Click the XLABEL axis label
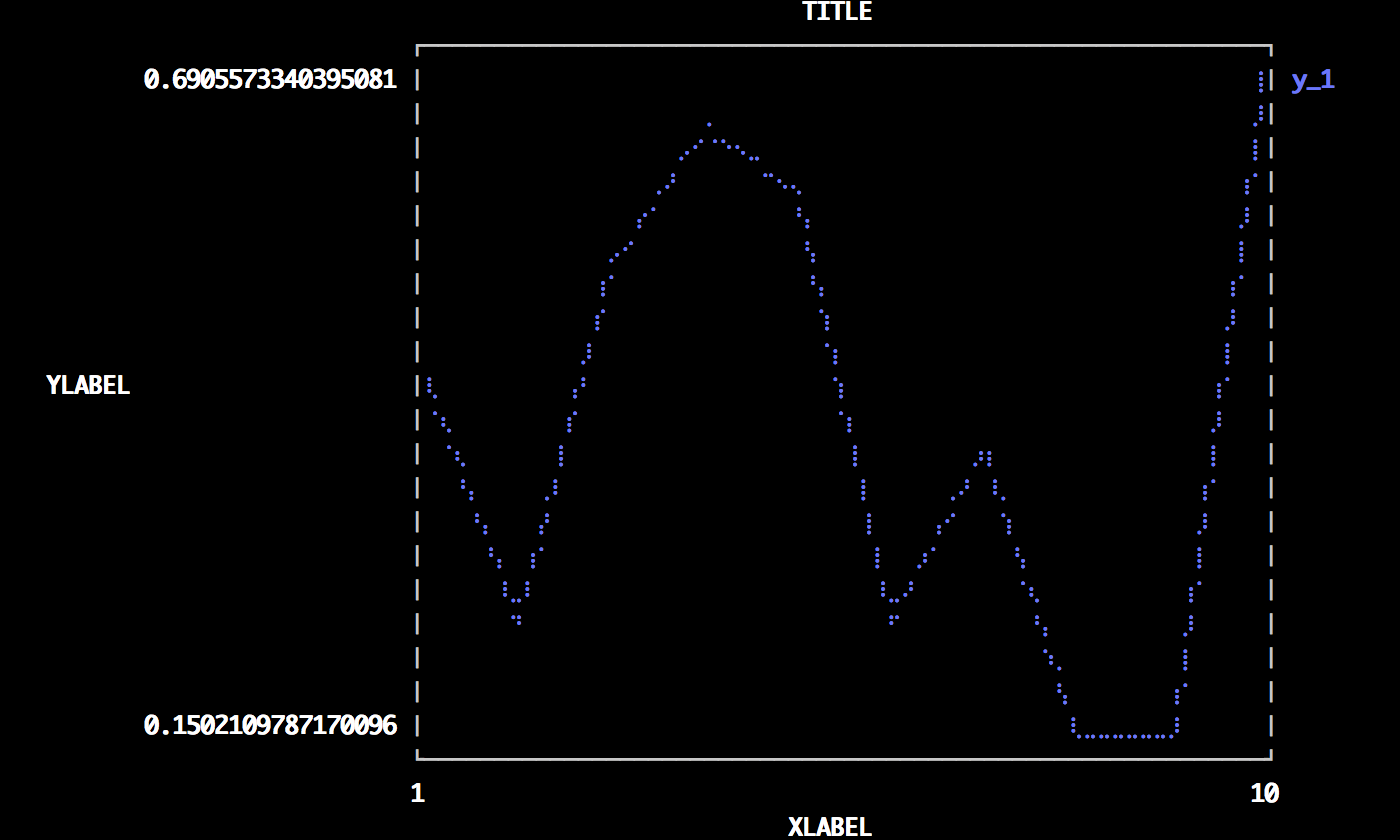 tap(829, 827)
